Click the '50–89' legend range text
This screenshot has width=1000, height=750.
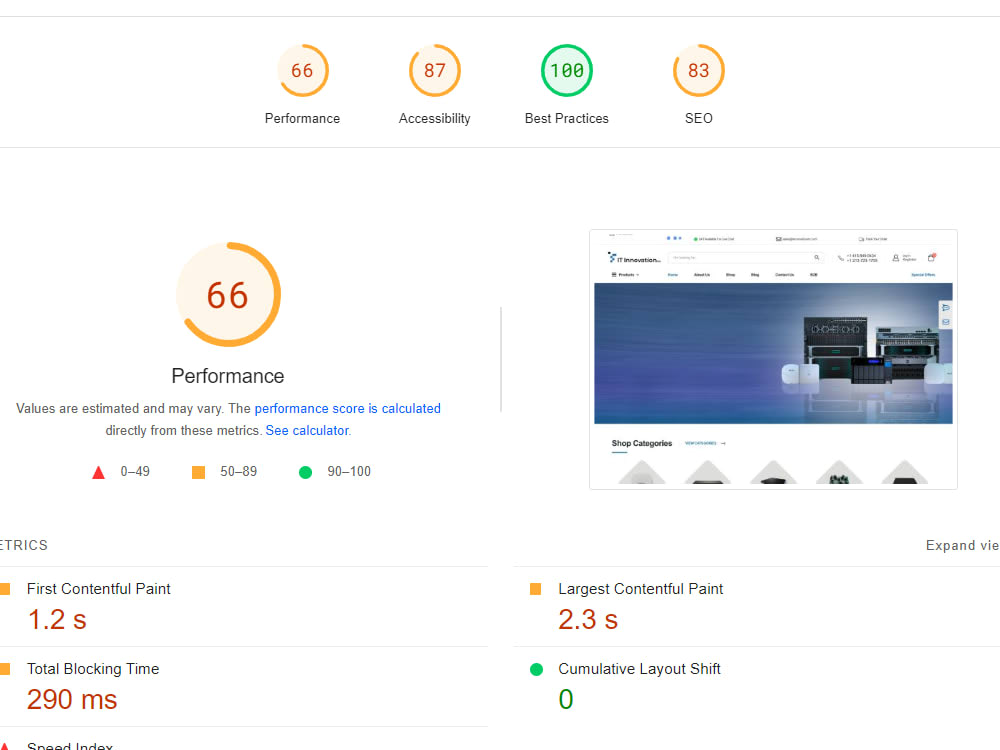pos(239,472)
